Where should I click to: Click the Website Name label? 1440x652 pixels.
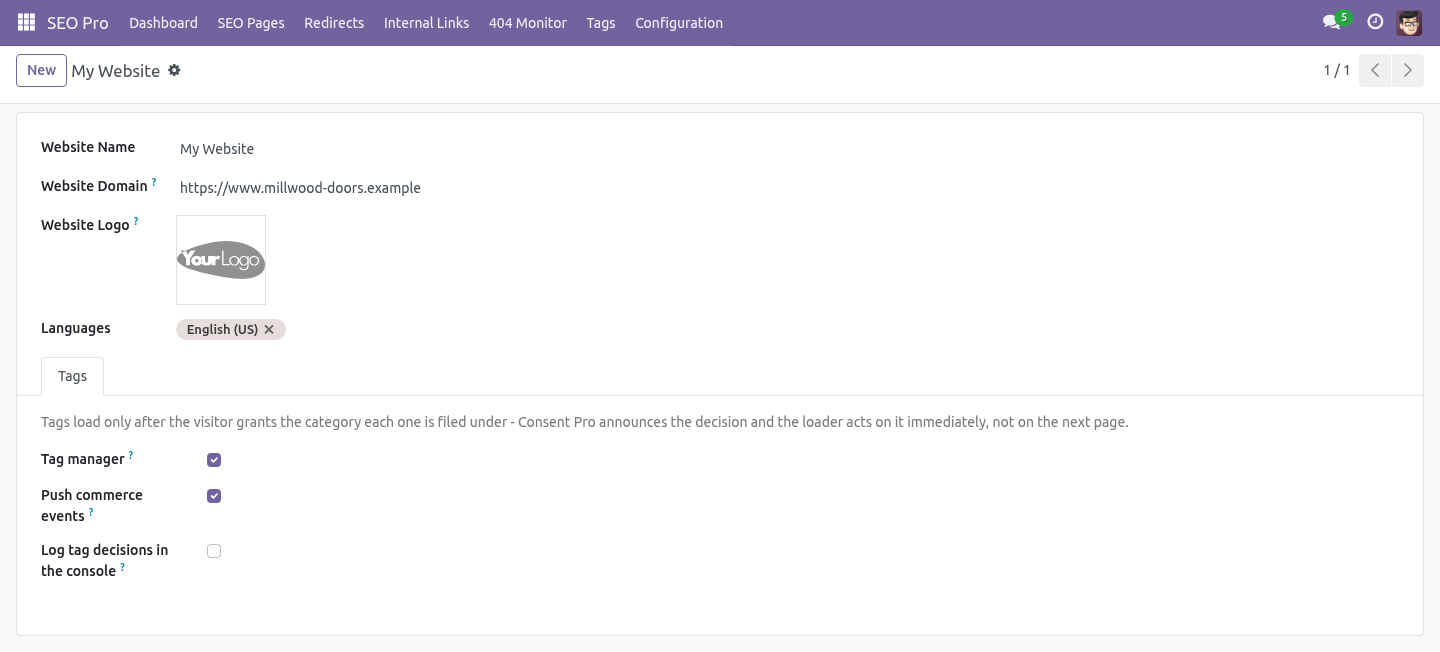point(88,147)
